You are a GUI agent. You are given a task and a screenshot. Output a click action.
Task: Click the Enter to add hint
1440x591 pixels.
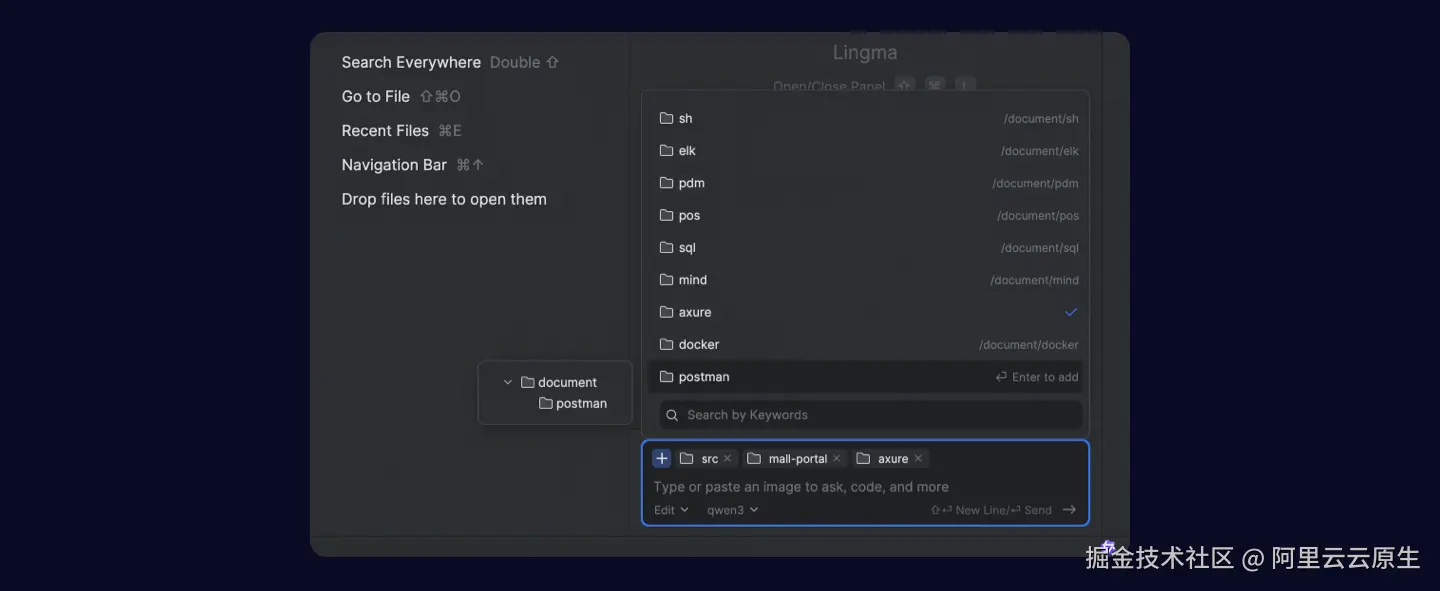(x=1037, y=377)
